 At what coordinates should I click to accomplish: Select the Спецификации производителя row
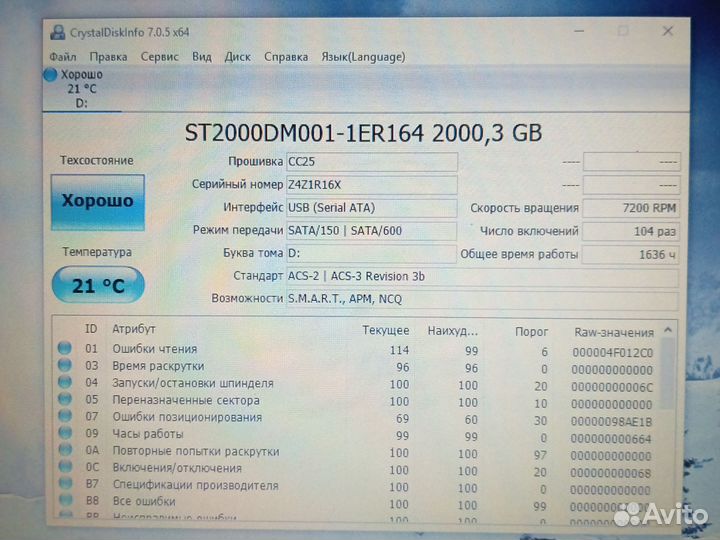[x=358, y=487]
